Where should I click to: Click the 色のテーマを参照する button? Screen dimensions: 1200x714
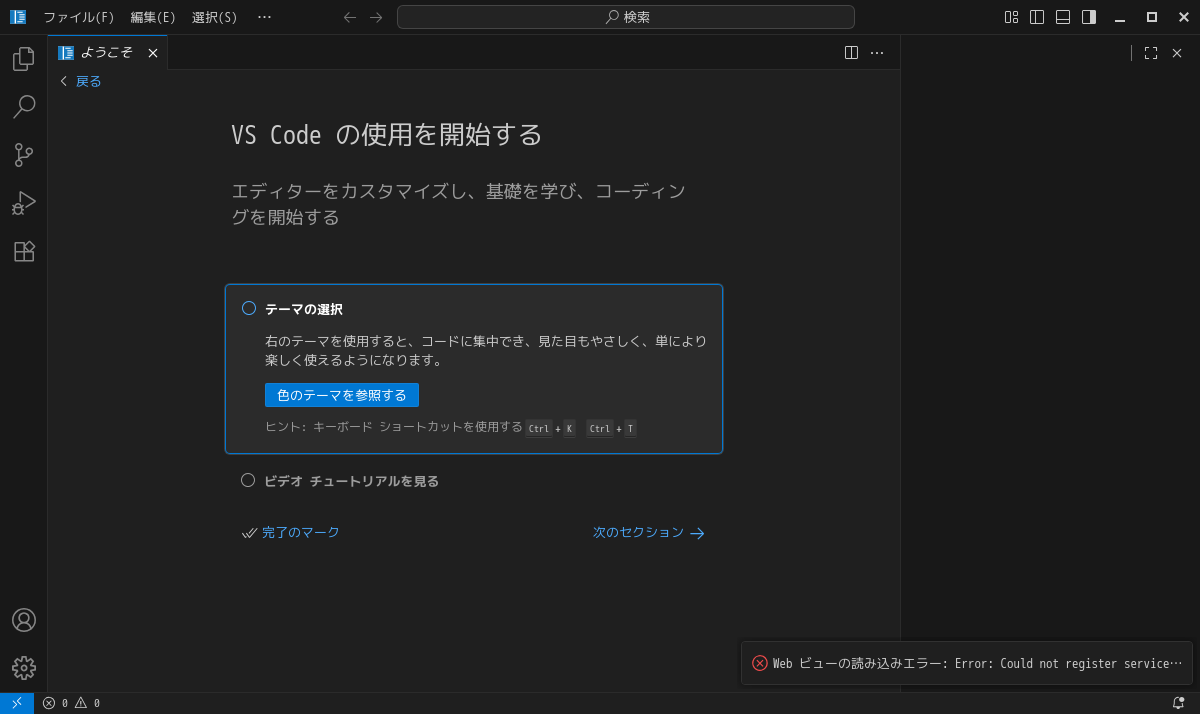click(x=342, y=395)
